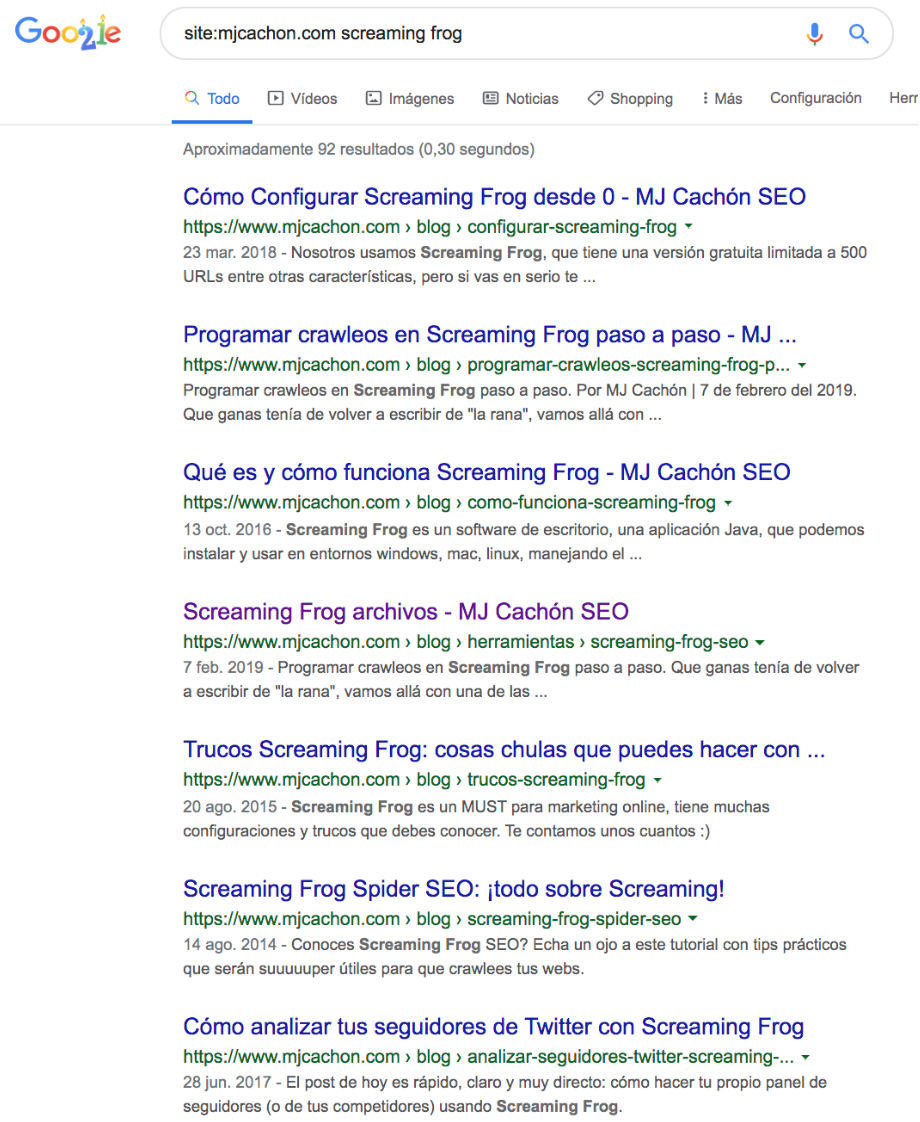Click the '7 feb. 2019' snippet date
Image resolution: width=920 pixels, height=1122 pixels.
[223, 668]
